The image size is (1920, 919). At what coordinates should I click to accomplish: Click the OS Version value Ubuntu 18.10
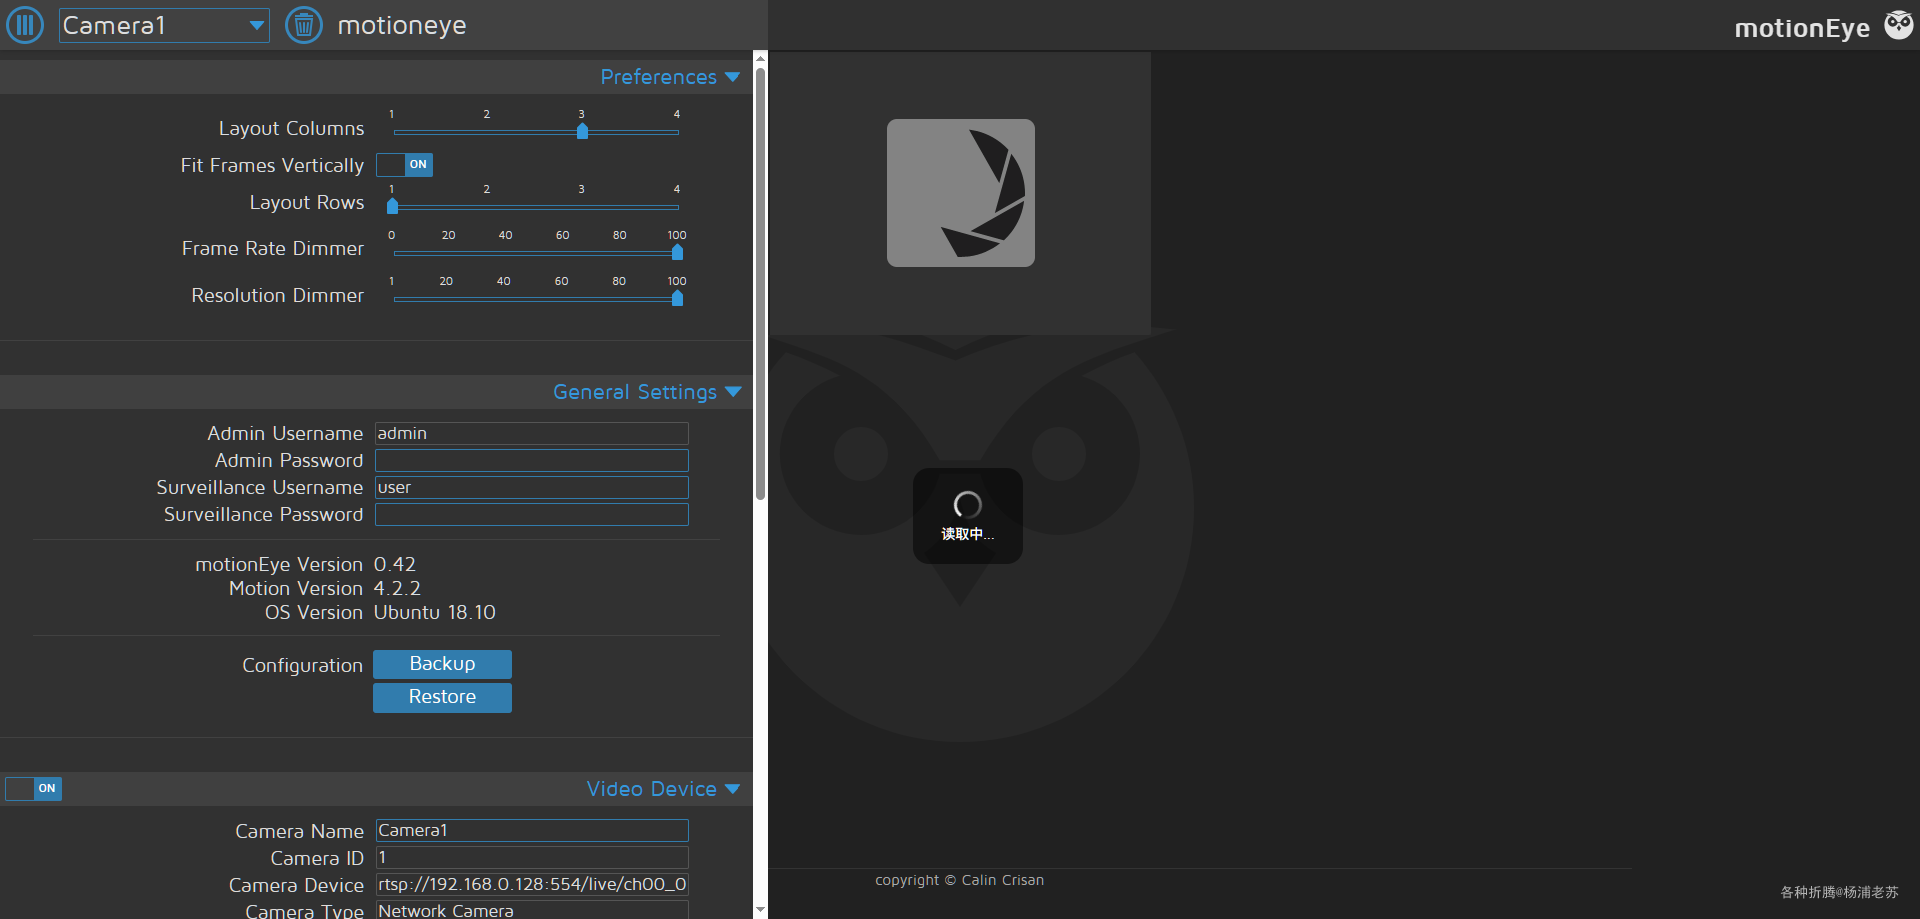pos(435,613)
